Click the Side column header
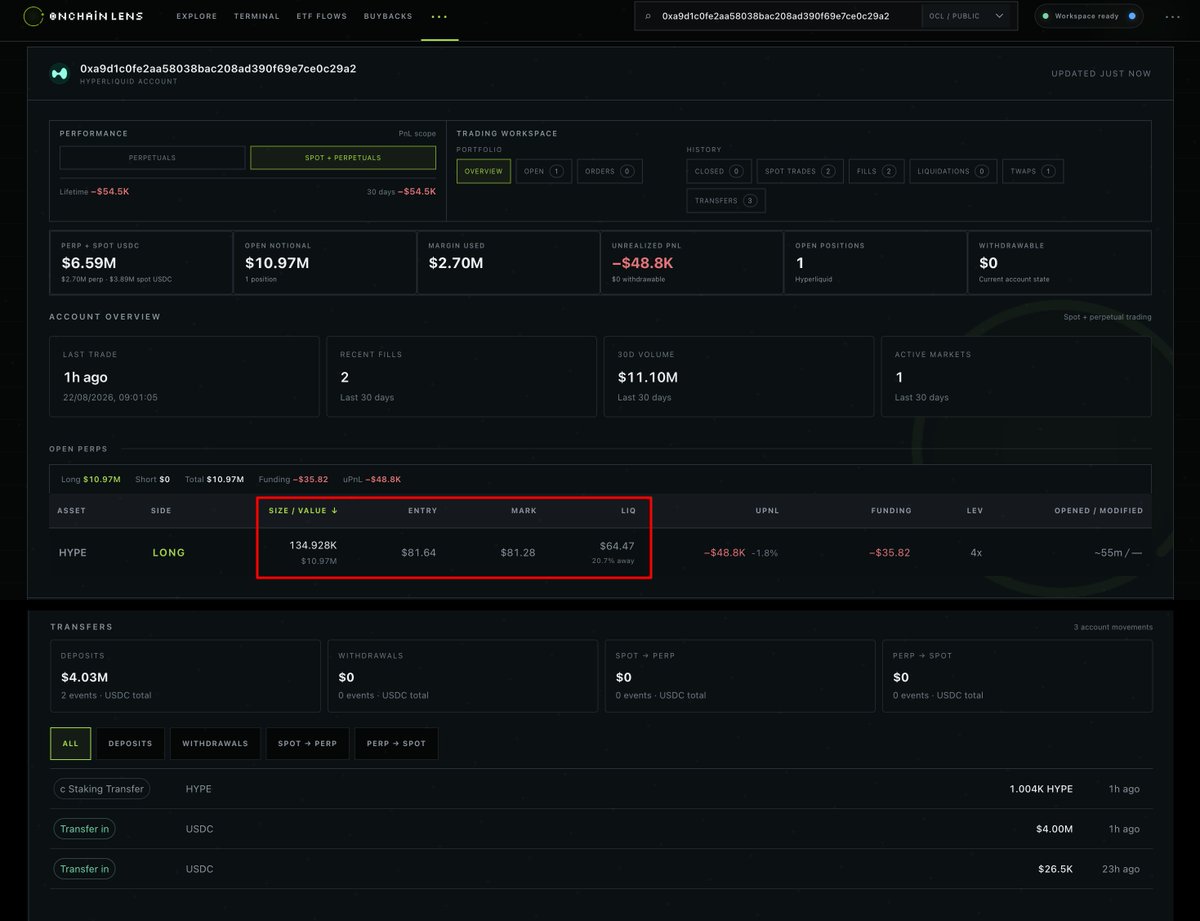 coord(161,510)
